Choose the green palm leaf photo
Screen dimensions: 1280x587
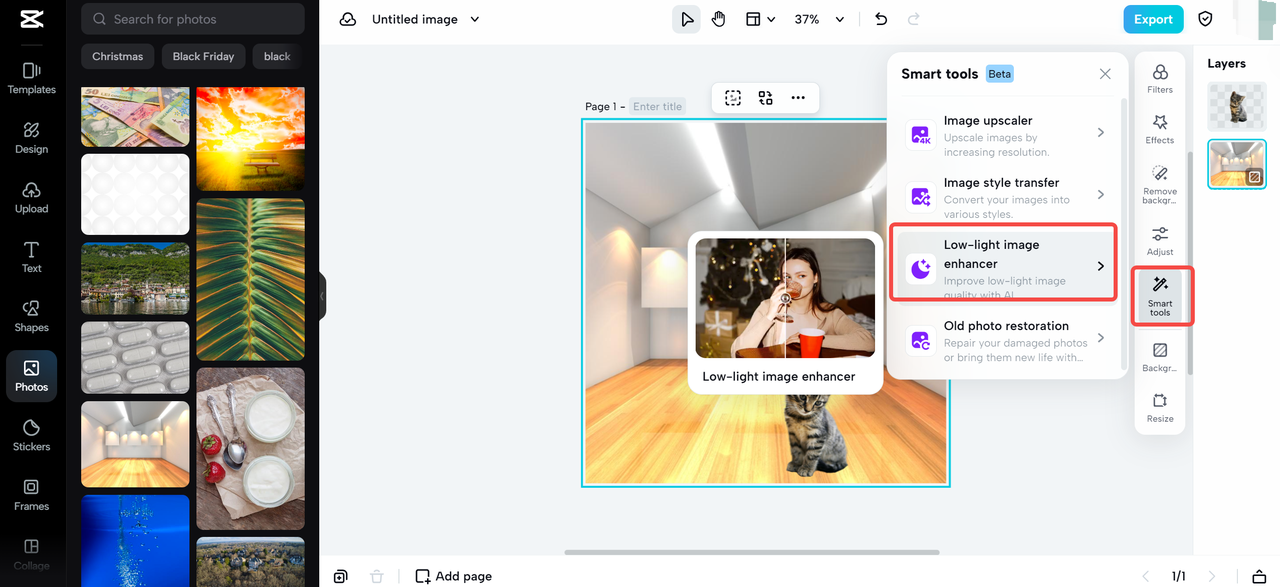coord(250,279)
